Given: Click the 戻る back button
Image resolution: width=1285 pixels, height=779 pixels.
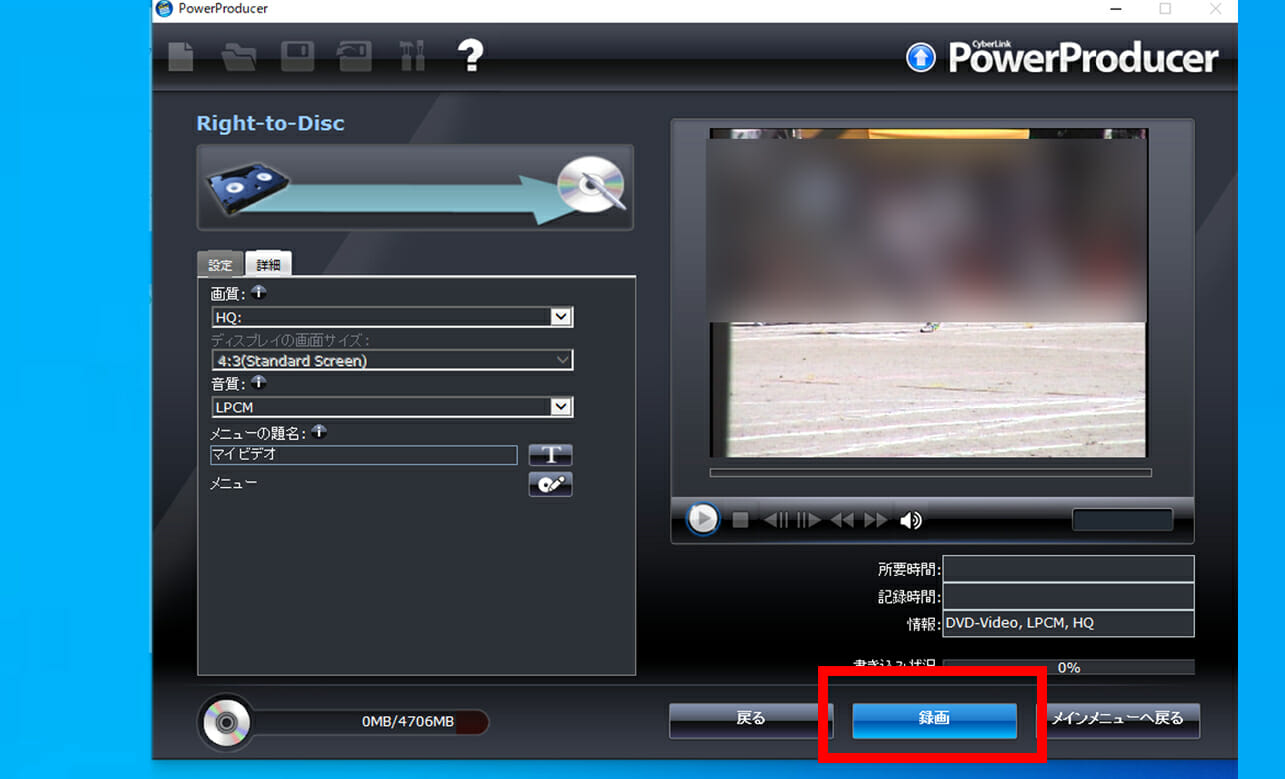Looking at the screenshot, I should tap(750, 719).
